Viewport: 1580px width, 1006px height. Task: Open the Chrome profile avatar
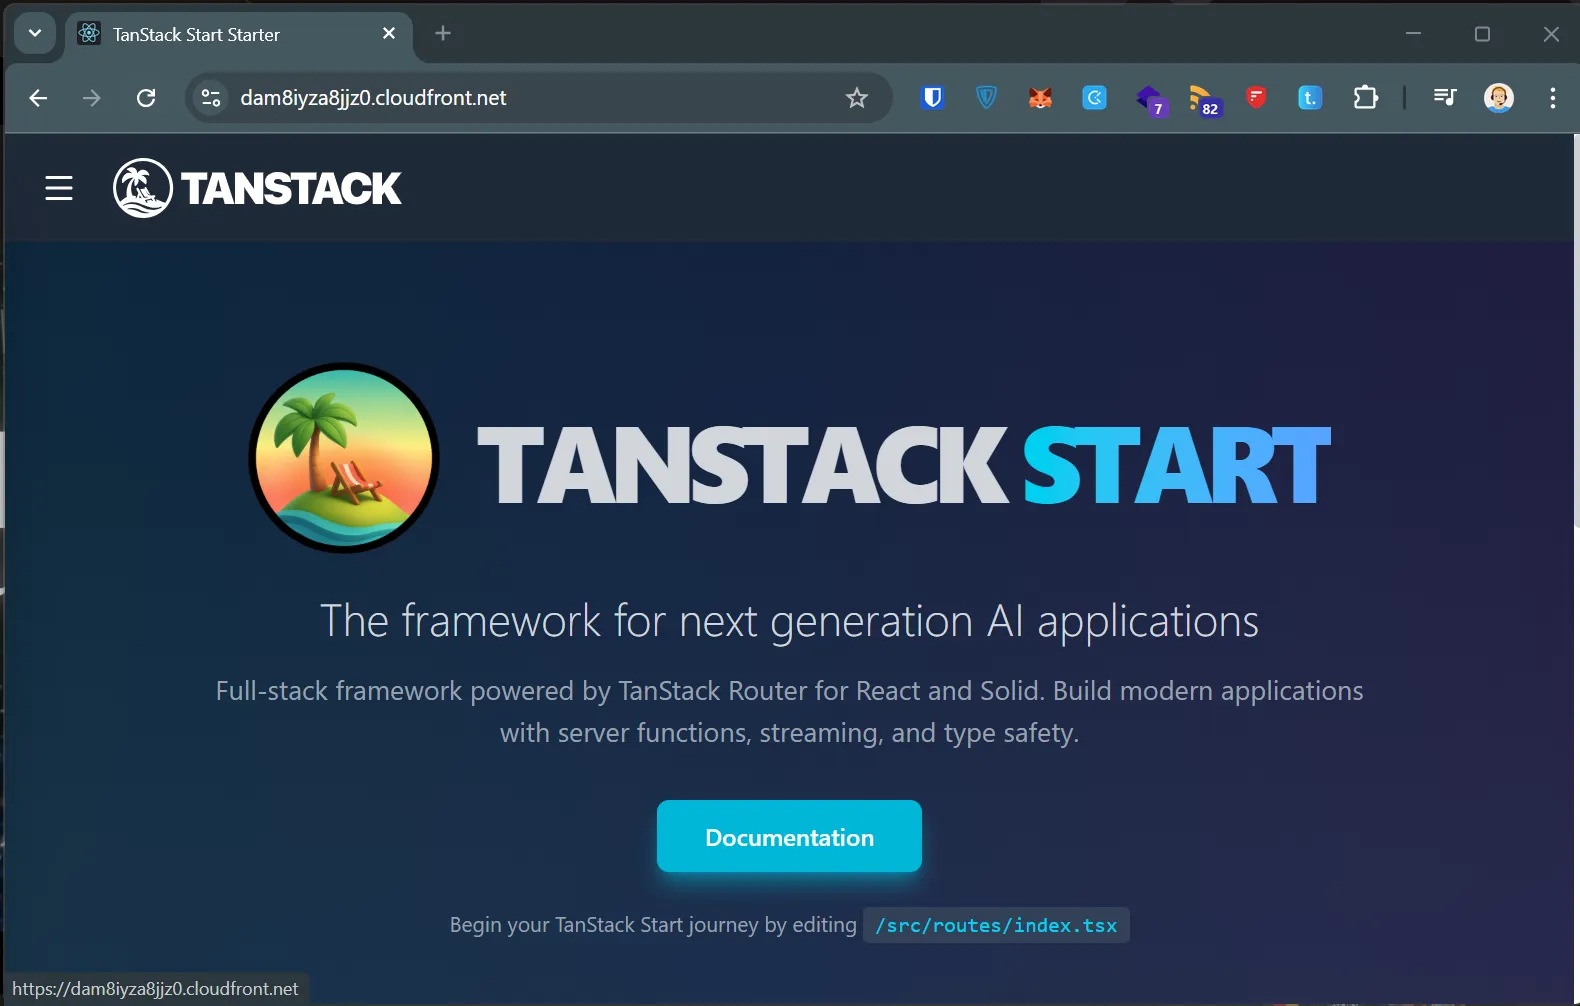(1498, 98)
